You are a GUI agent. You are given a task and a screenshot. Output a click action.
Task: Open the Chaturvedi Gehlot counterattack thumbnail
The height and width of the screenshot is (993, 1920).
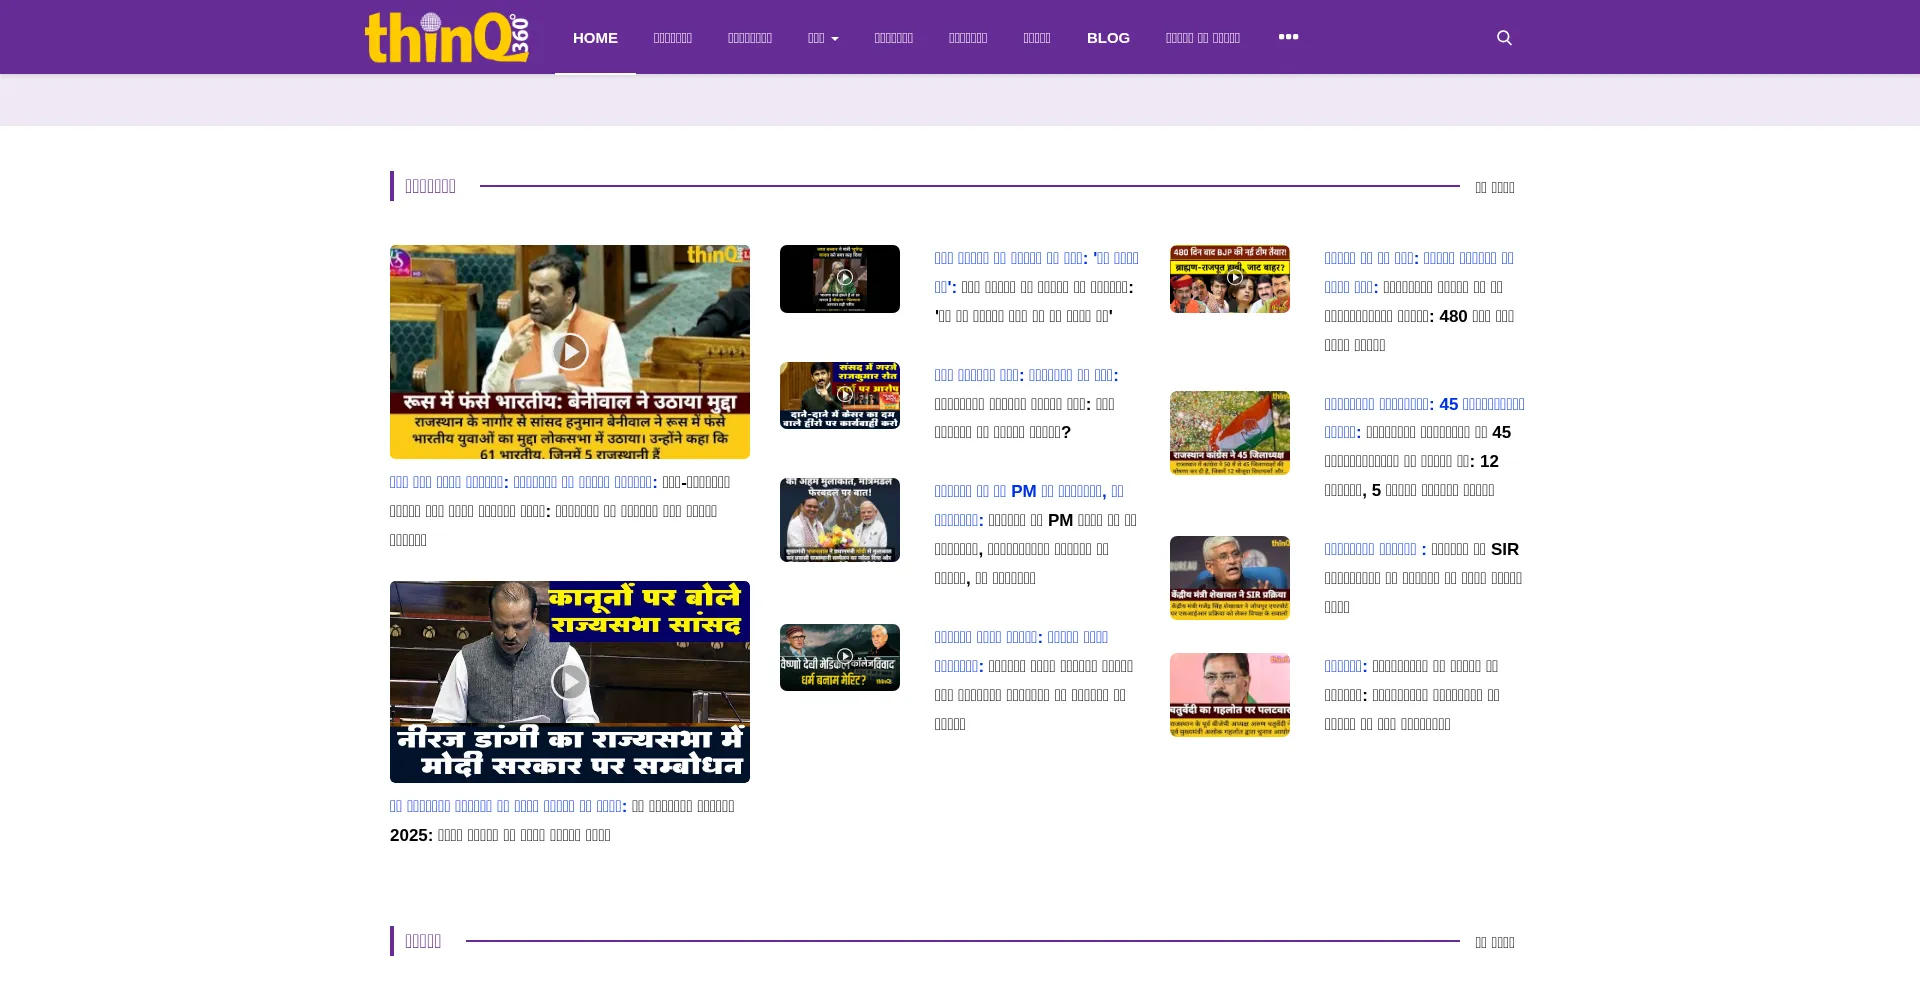[1230, 695]
